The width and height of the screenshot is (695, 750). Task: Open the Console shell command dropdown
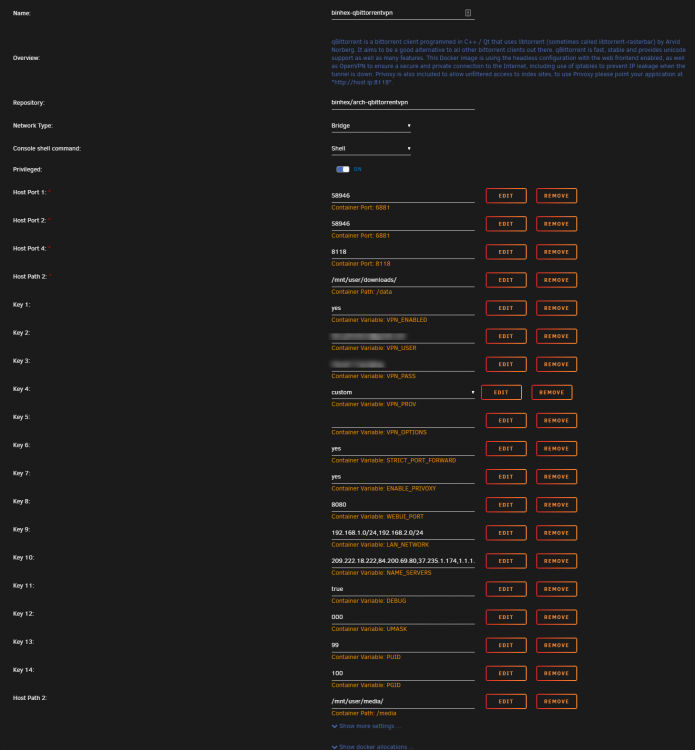click(371, 149)
